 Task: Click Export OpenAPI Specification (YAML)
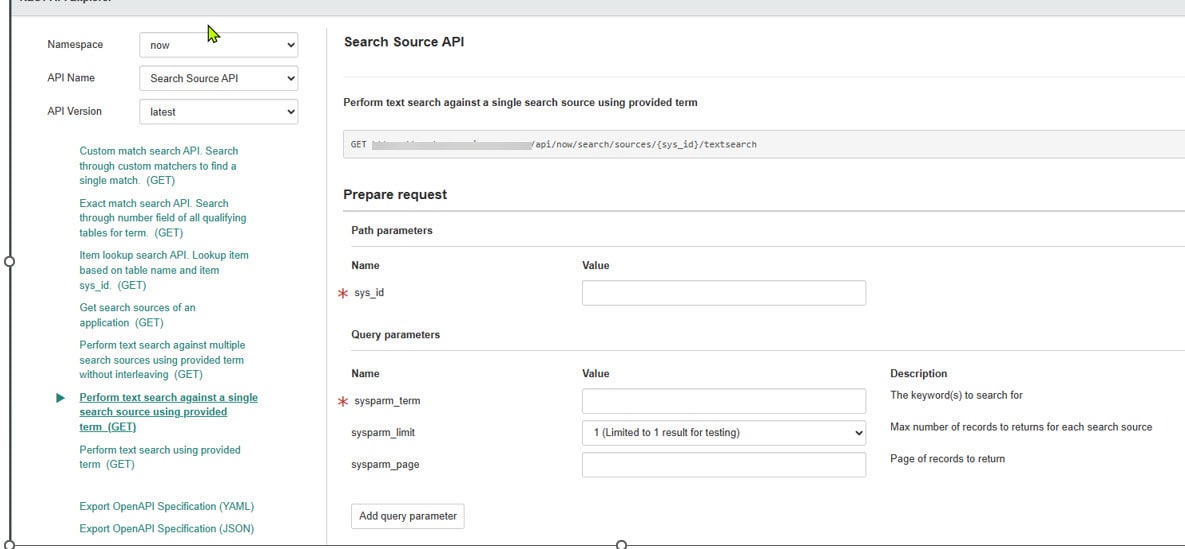click(166, 506)
